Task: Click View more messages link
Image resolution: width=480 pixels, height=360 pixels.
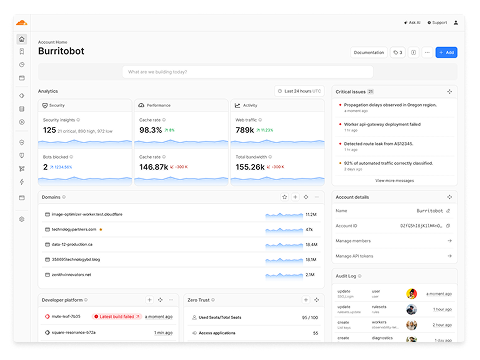Action: [x=394, y=181]
